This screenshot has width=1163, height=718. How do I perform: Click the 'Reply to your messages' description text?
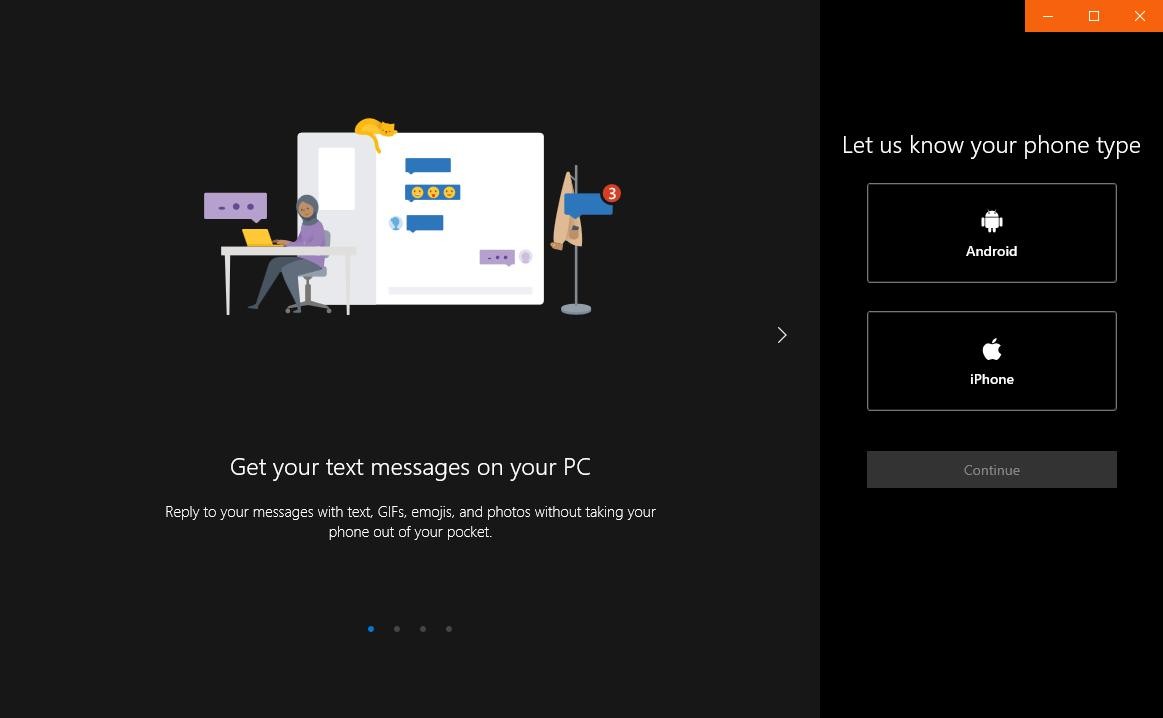coord(410,521)
